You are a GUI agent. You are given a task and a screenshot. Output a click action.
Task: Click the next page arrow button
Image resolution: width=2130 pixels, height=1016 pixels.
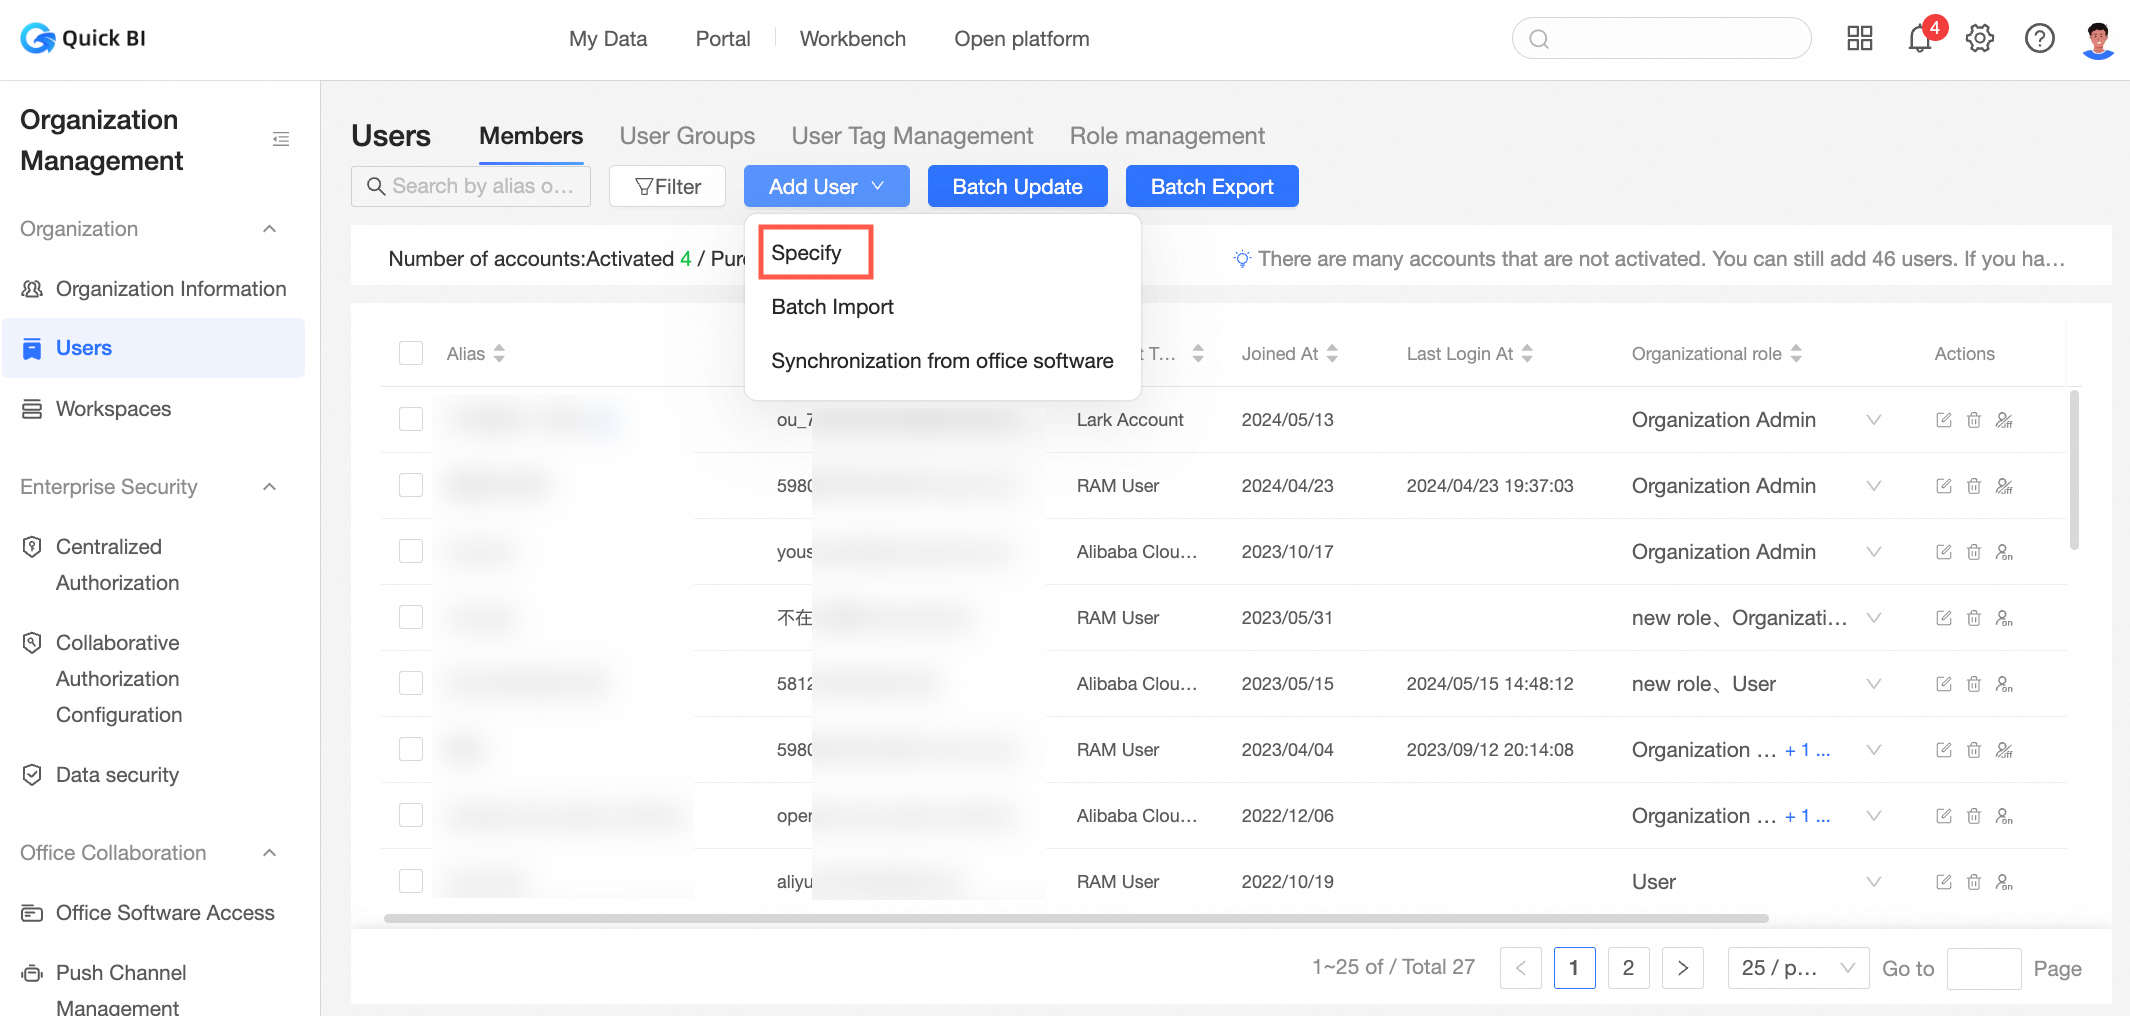1682,968
